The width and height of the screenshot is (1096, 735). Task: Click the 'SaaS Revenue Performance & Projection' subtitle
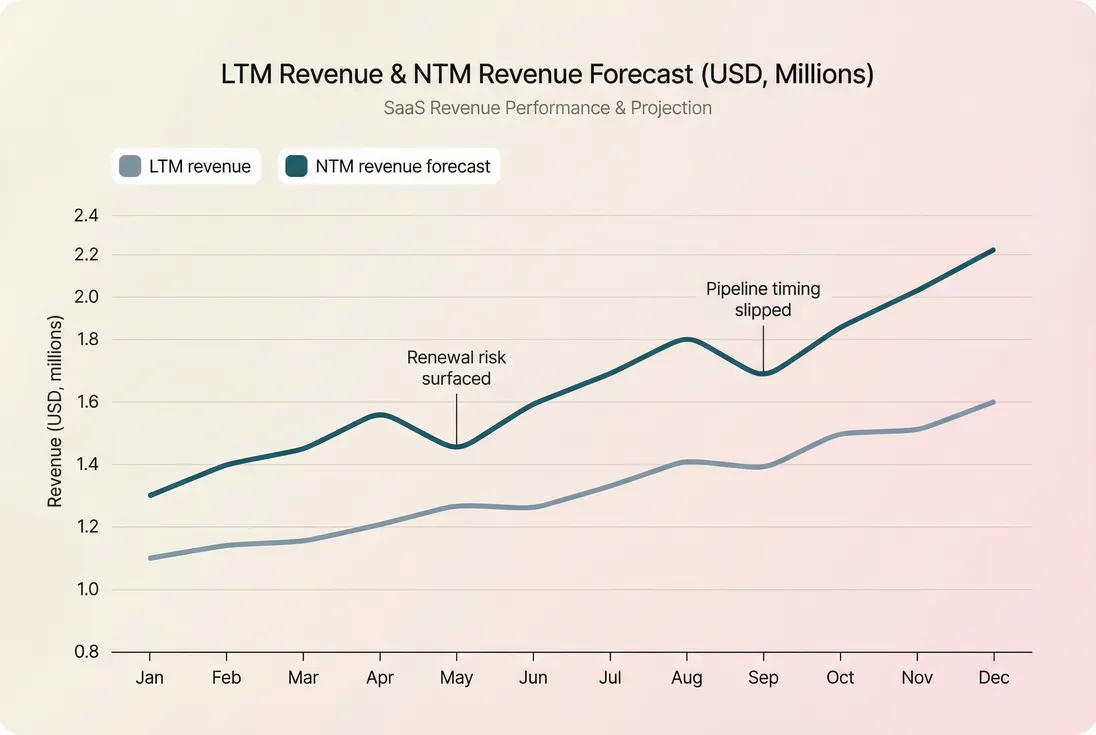(x=548, y=107)
